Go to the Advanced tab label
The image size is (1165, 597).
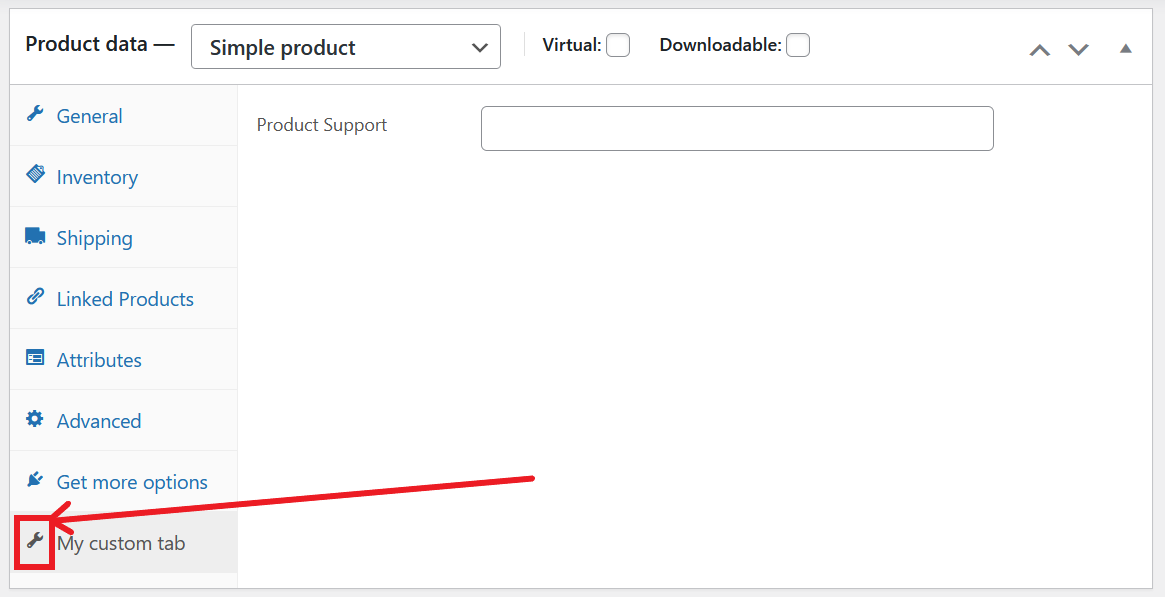[x=99, y=421]
